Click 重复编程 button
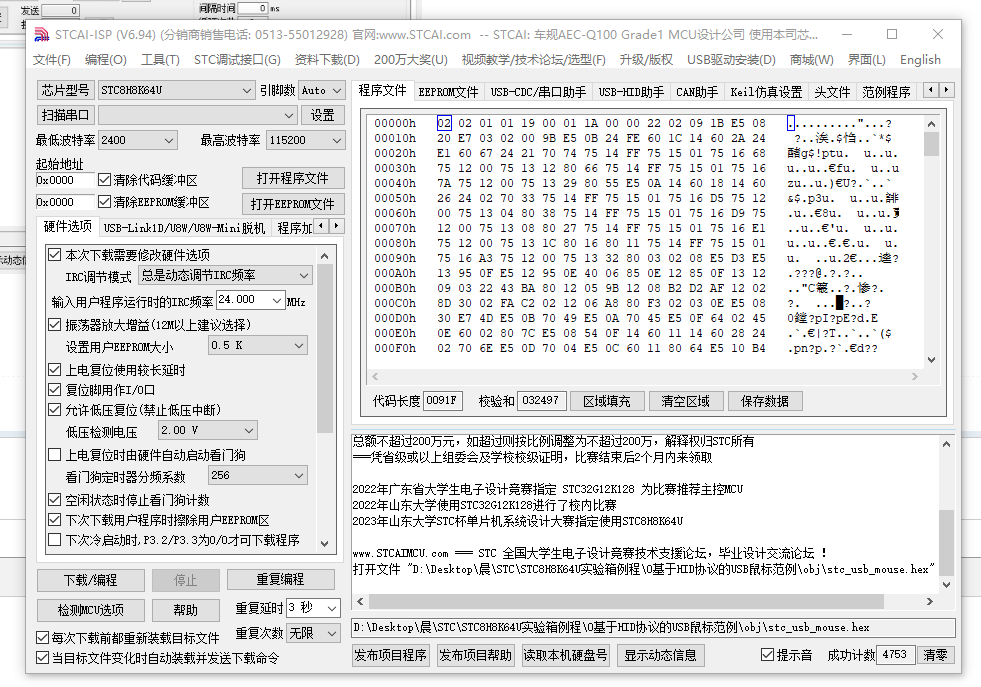This screenshot has width=981, height=687. pyautogui.click(x=280, y=580)
